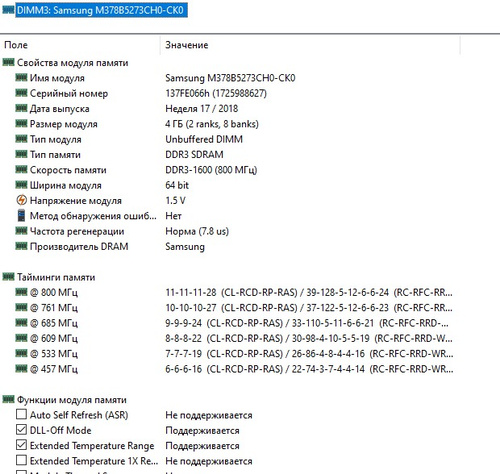
Task: Click the icon next to 'Серийный номер'
Action: 21,93
